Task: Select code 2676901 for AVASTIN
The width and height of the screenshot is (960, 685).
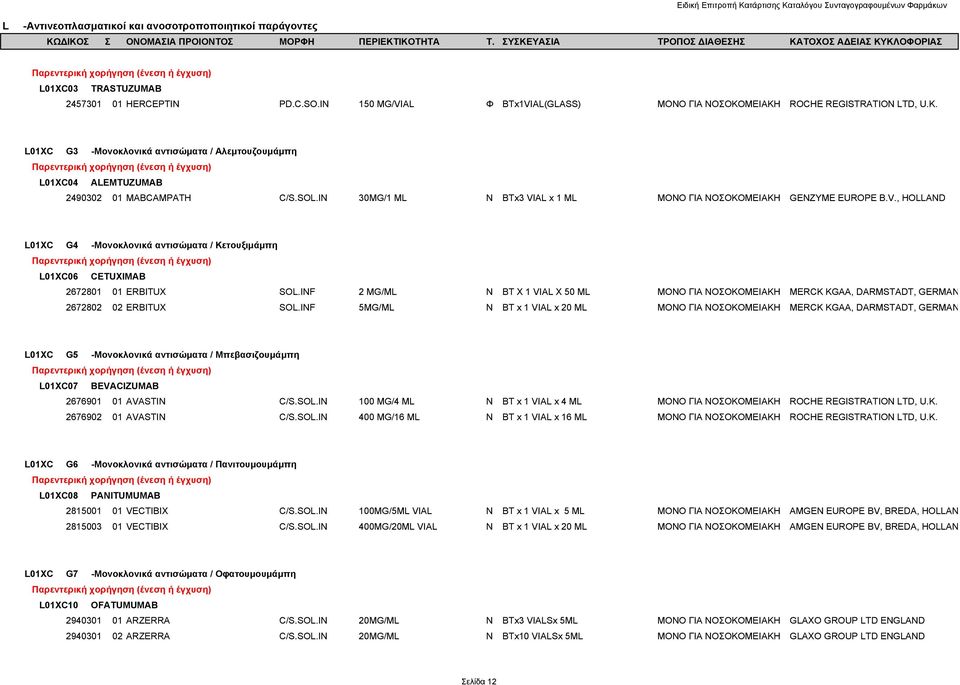Action: (83, 402)
